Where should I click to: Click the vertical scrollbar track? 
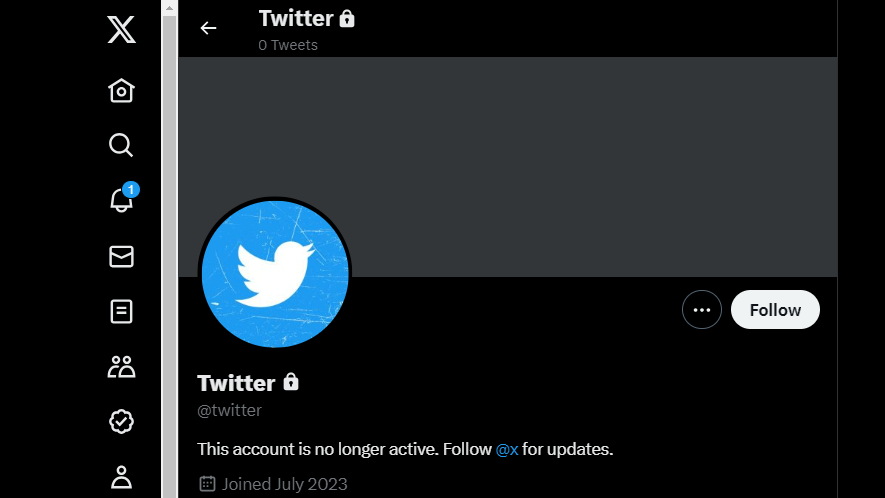(x=169, y=257)
